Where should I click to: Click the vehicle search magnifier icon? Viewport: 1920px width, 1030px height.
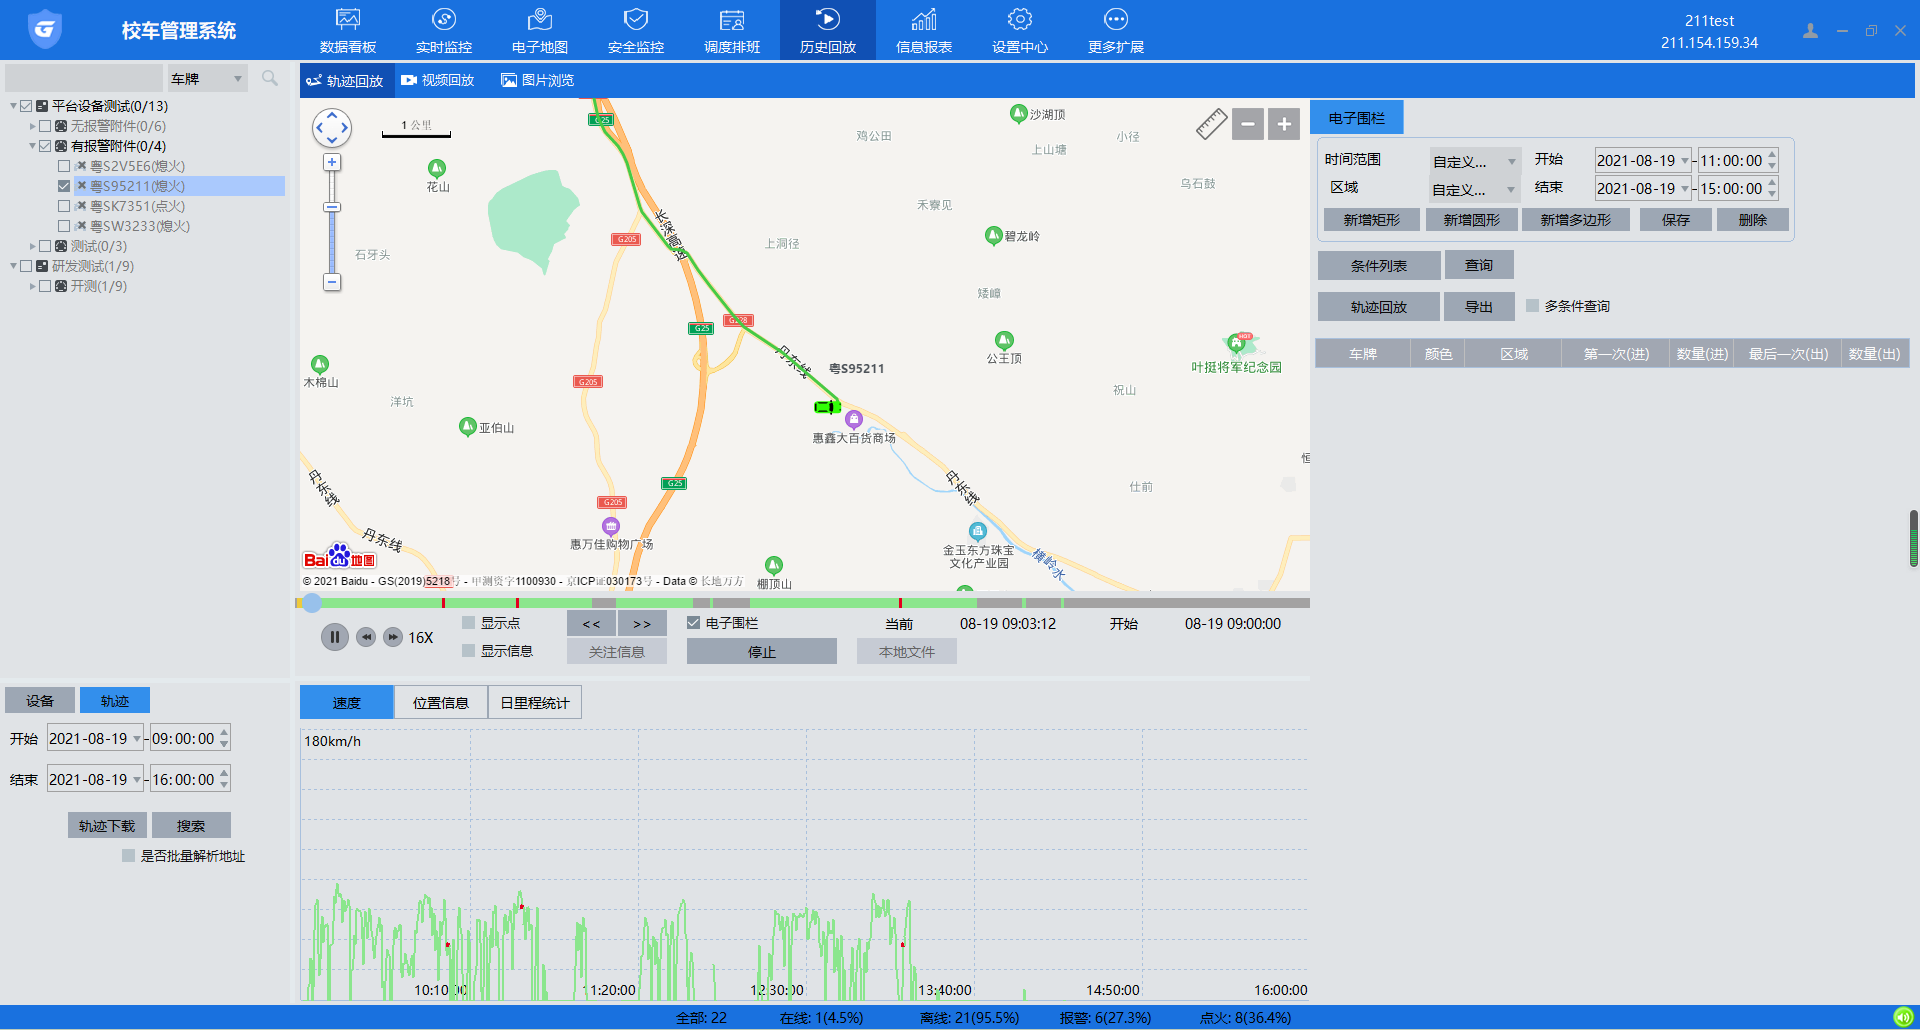click(269, 78)
